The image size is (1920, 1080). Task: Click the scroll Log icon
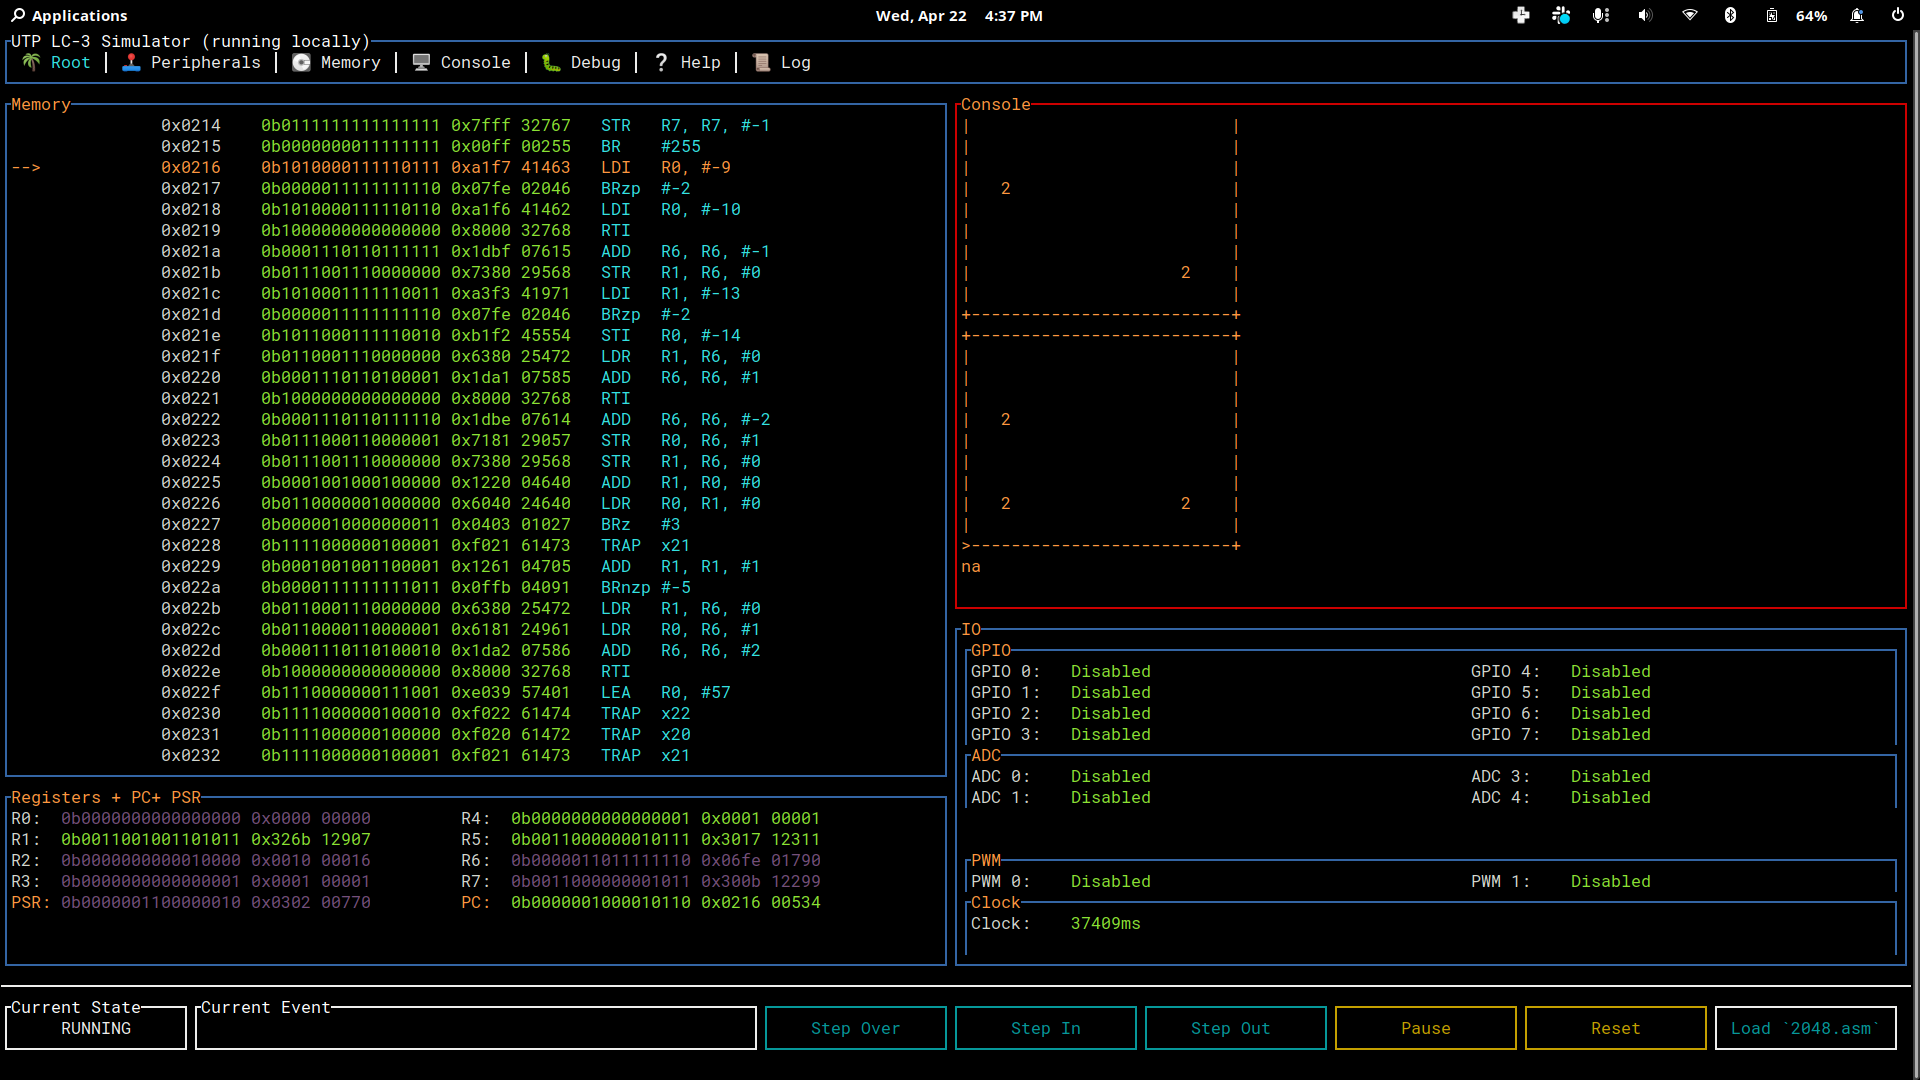761,62
